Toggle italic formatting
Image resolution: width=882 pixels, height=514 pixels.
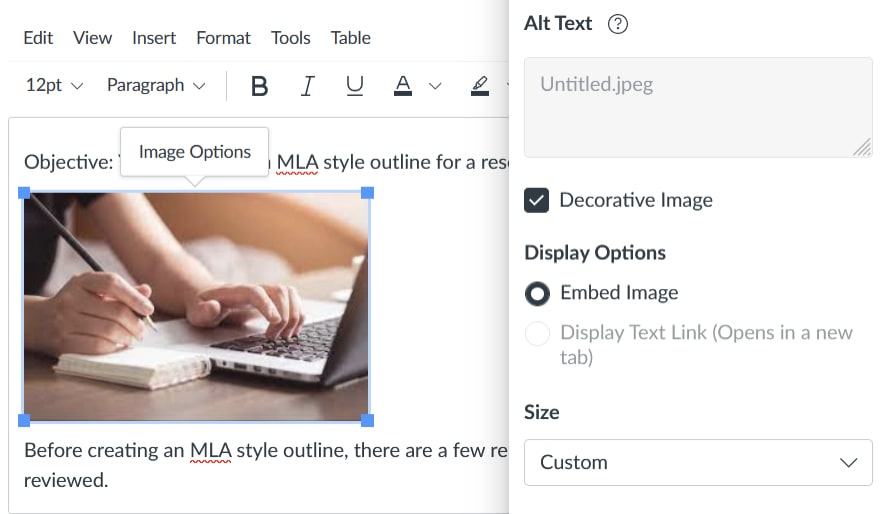[307, 86]
